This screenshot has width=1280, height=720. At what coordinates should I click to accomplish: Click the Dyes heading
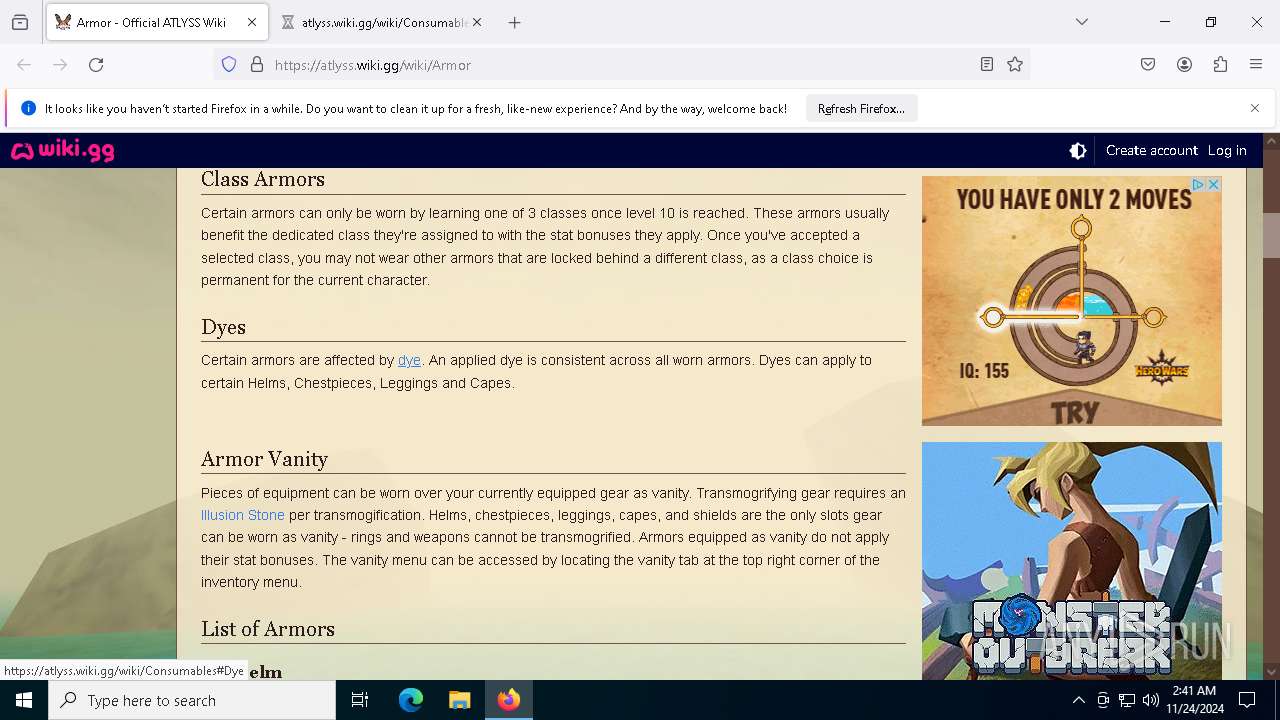pos(223,327)
